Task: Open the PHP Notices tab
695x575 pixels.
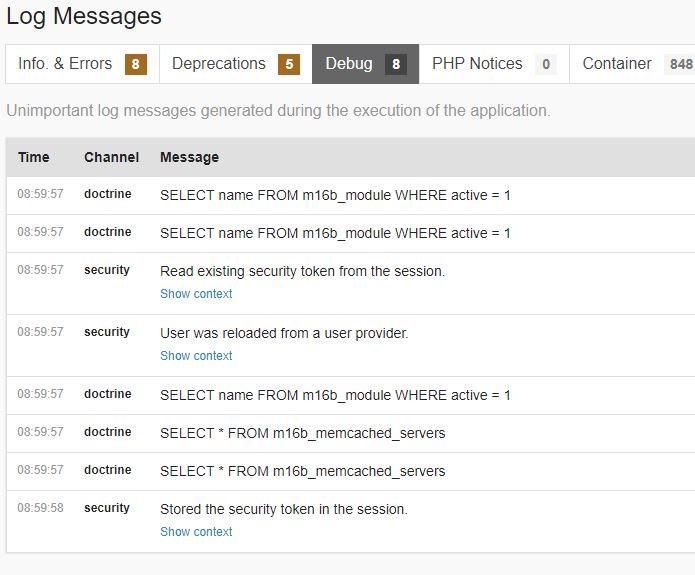Action: (477, 64)
